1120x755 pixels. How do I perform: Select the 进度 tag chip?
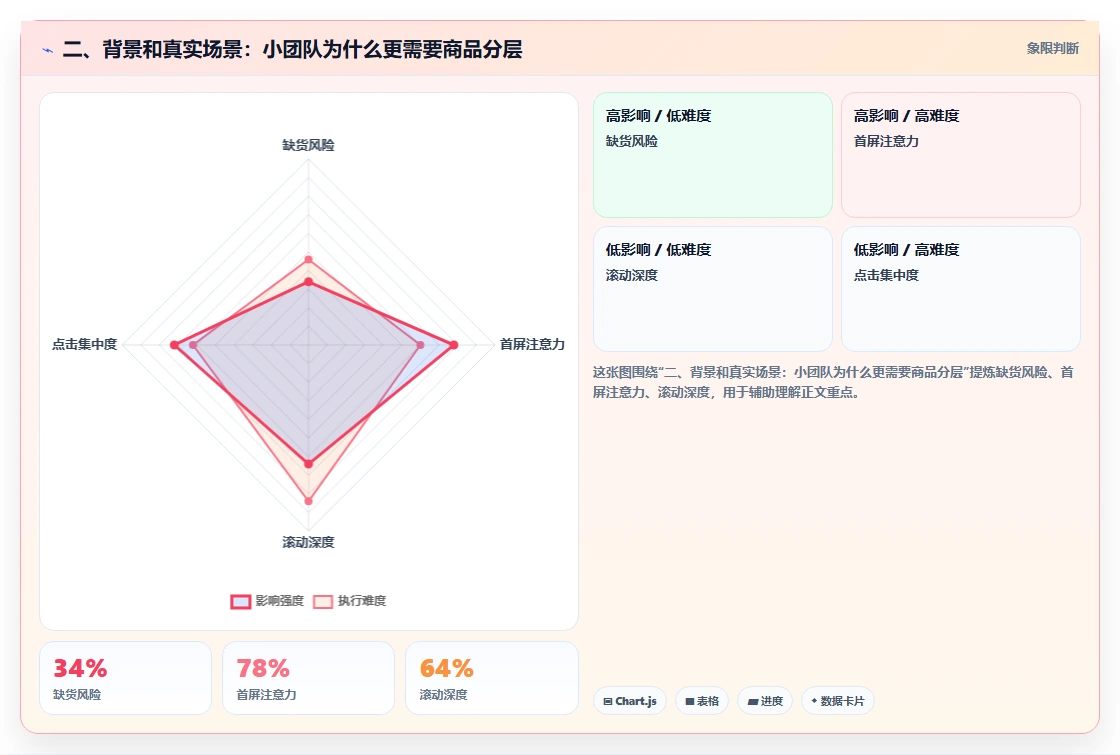(765, 701)
